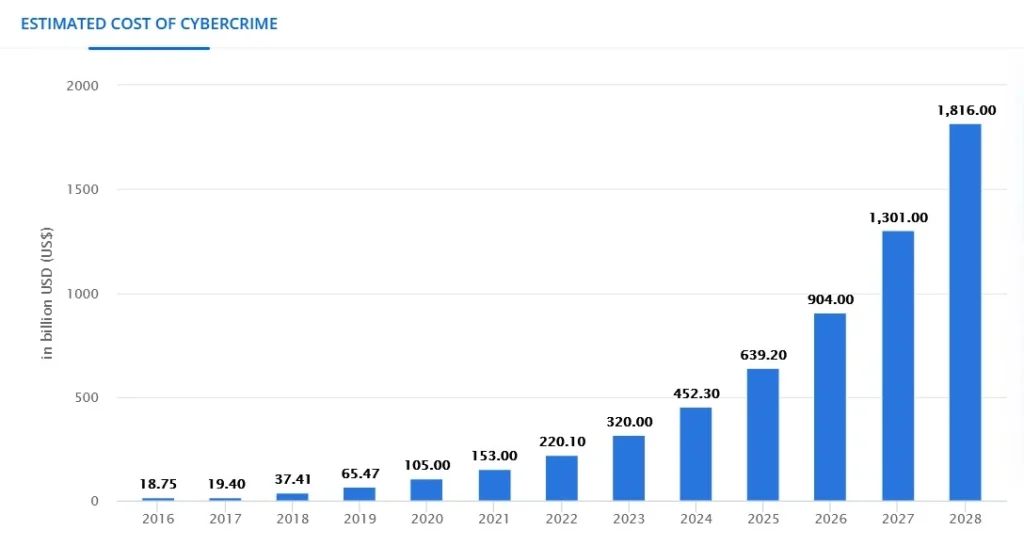Click the 2020 bar in the chart

pyautogui.click(x=426, y=490)
